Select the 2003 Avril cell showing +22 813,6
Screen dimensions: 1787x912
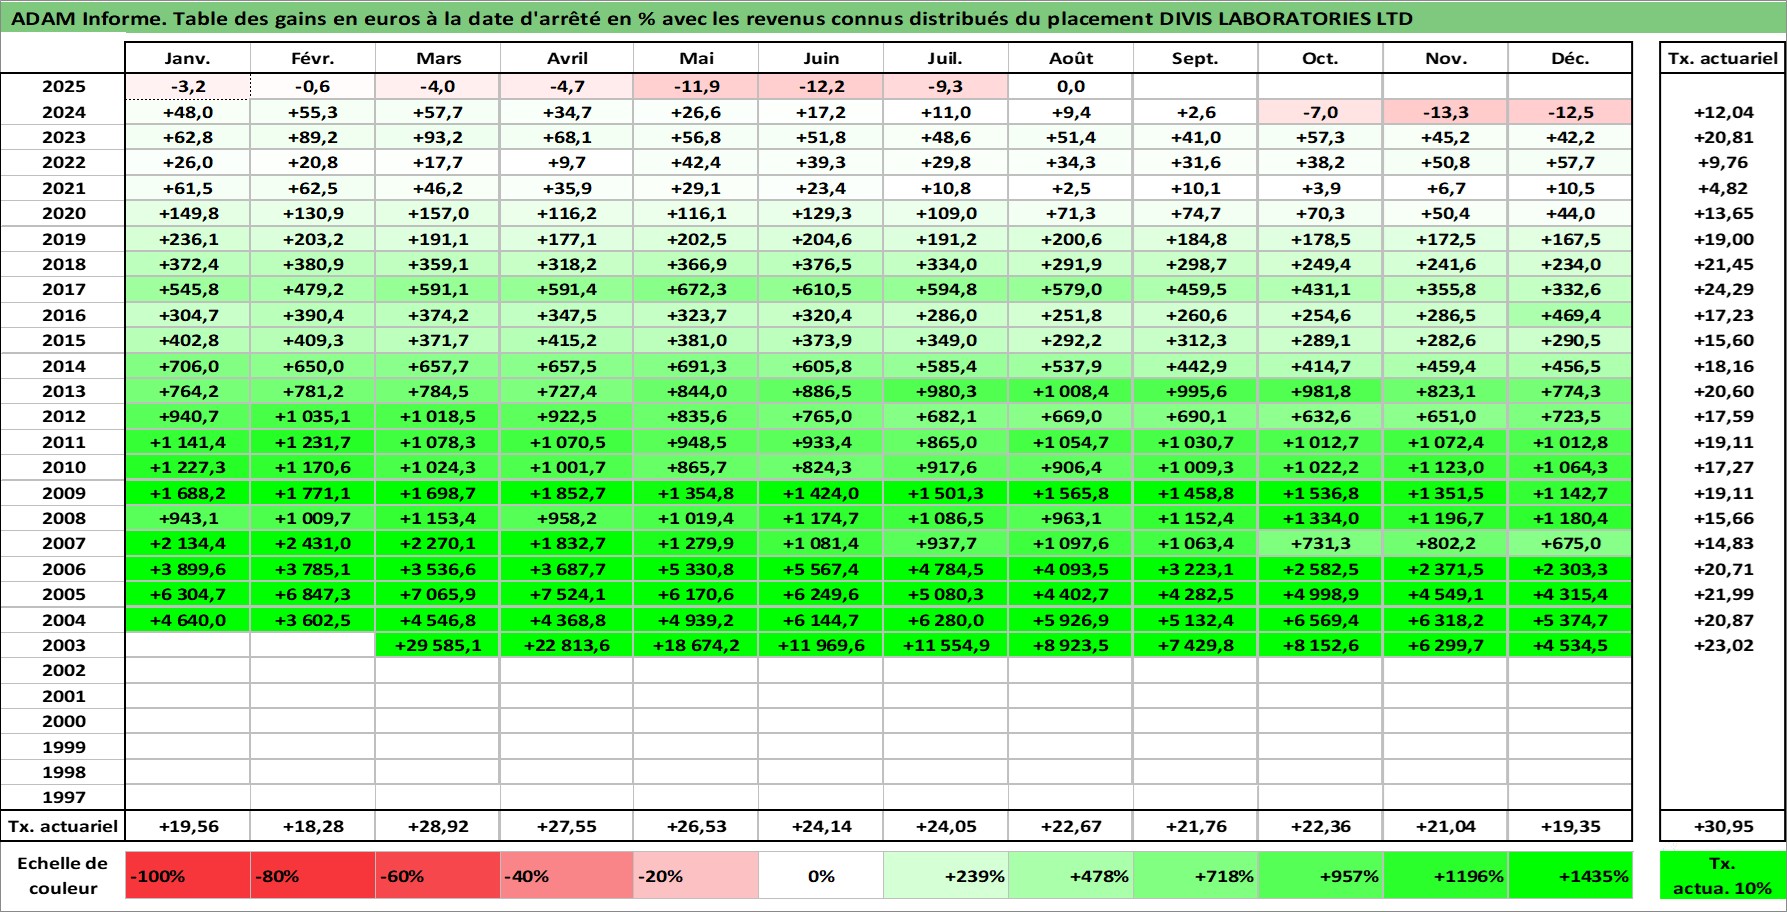[566, 645]
